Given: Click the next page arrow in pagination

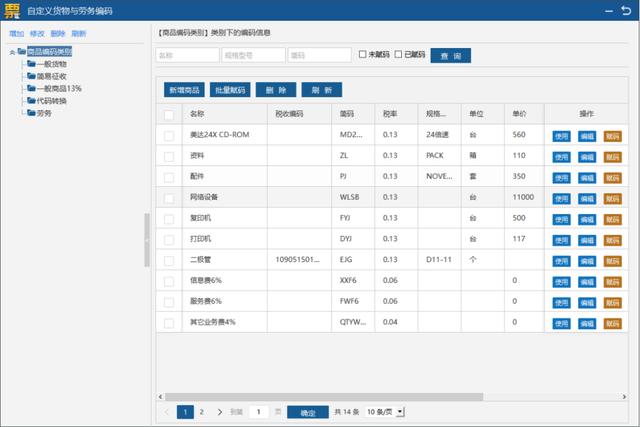Looking at the screenshot, I should 219,411.
